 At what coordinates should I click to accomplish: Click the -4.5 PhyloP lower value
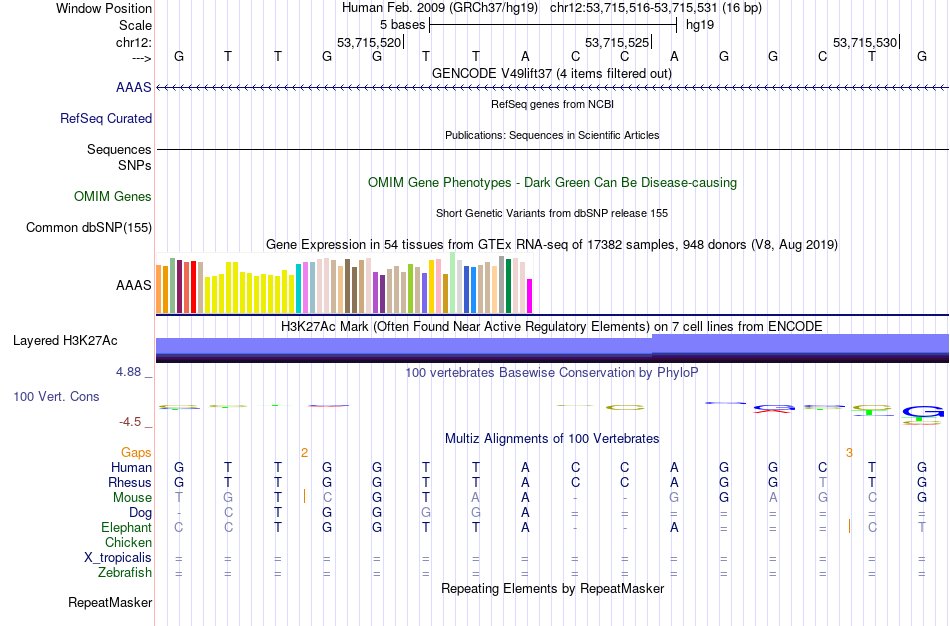click(x=130, y=422)
